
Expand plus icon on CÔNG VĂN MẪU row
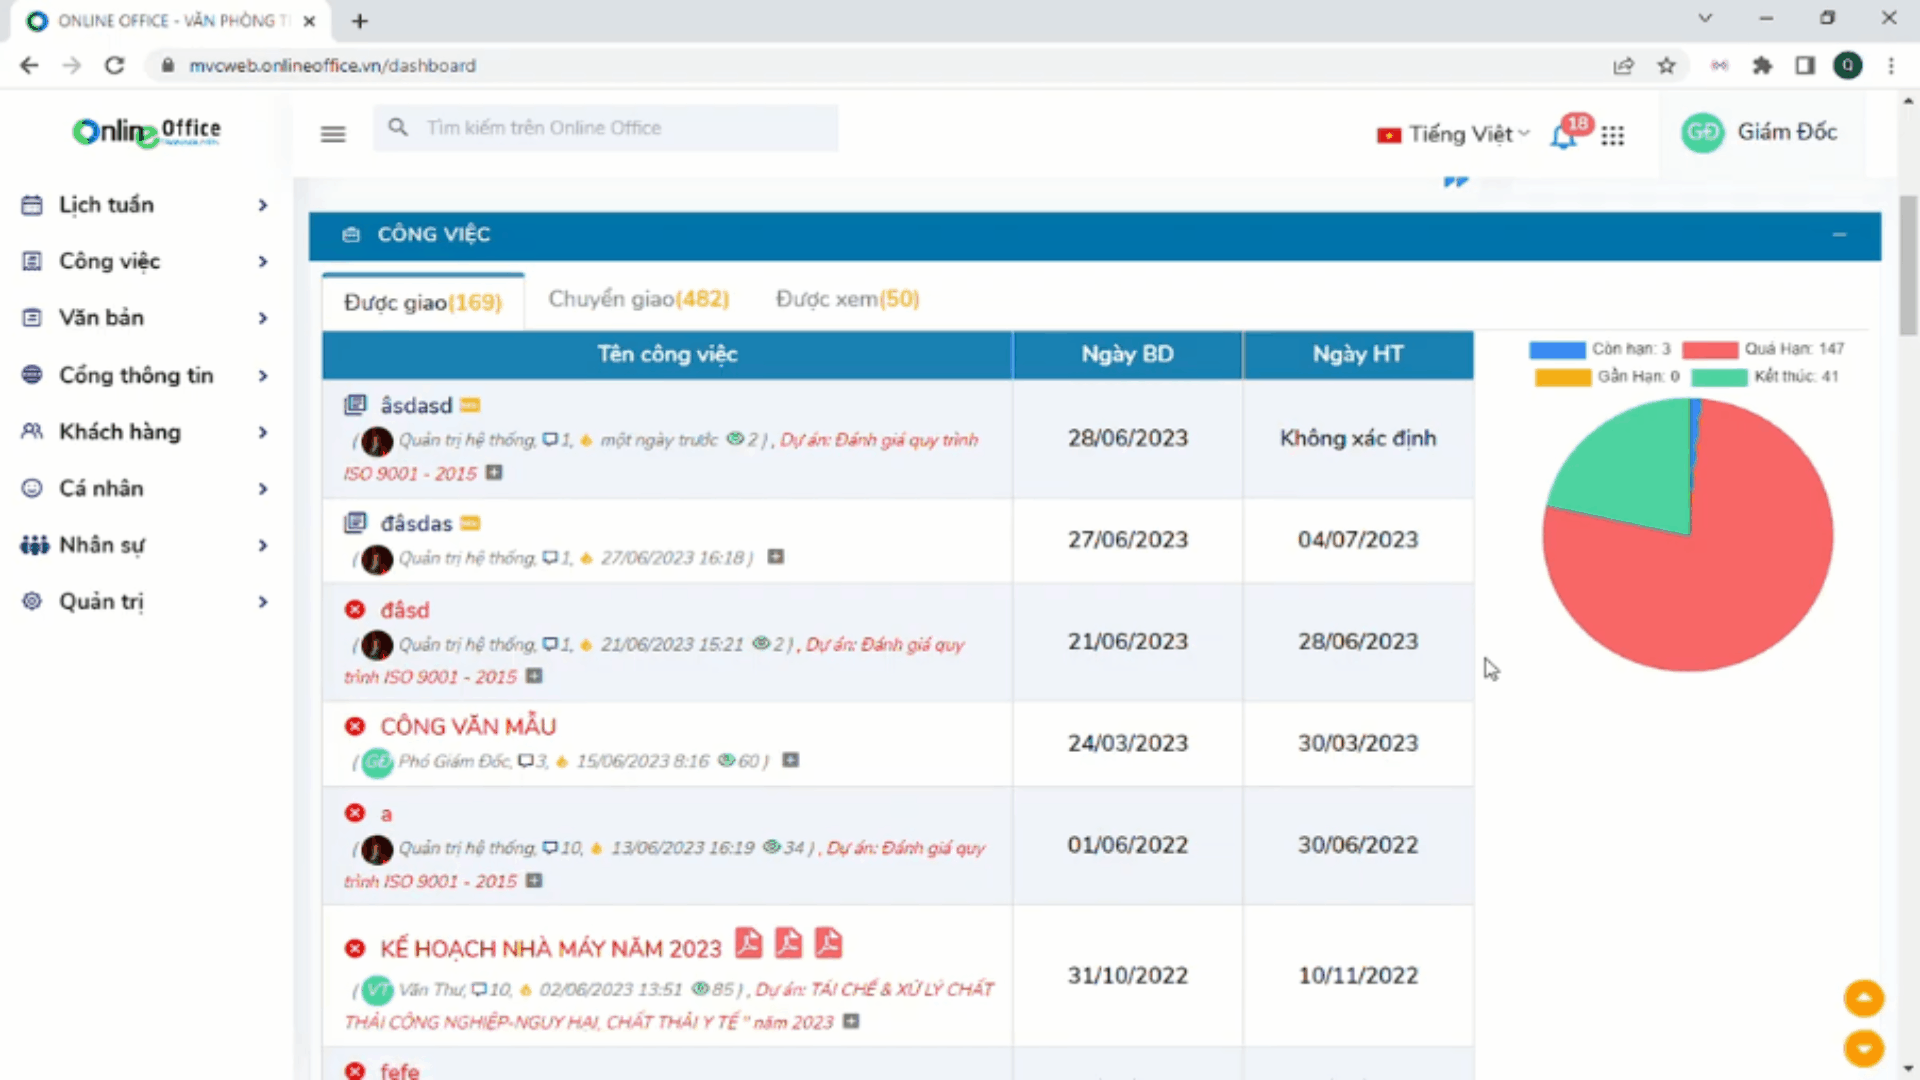790,760
